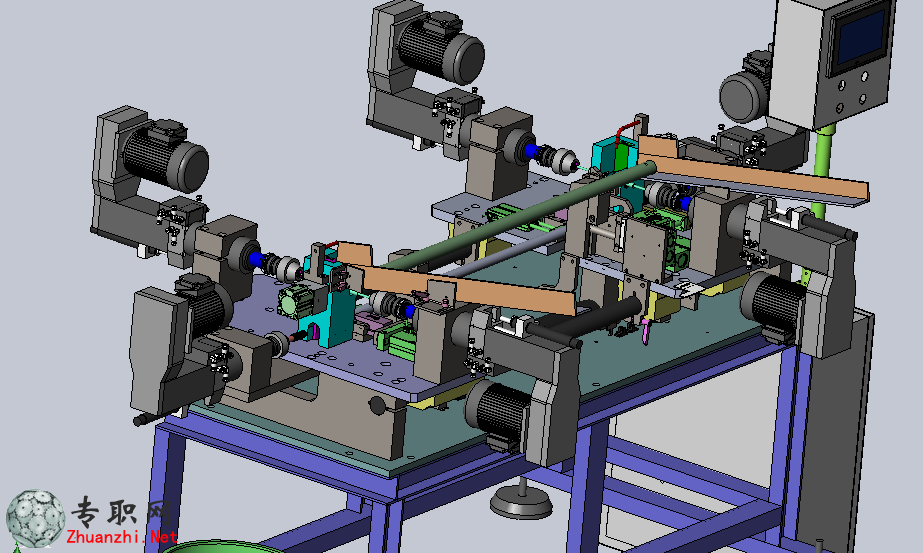Image resolution: width=923 pixels, height=553 pixels.
Task: Select the round leveling foot under table
Action: click(x=521, y=501)
